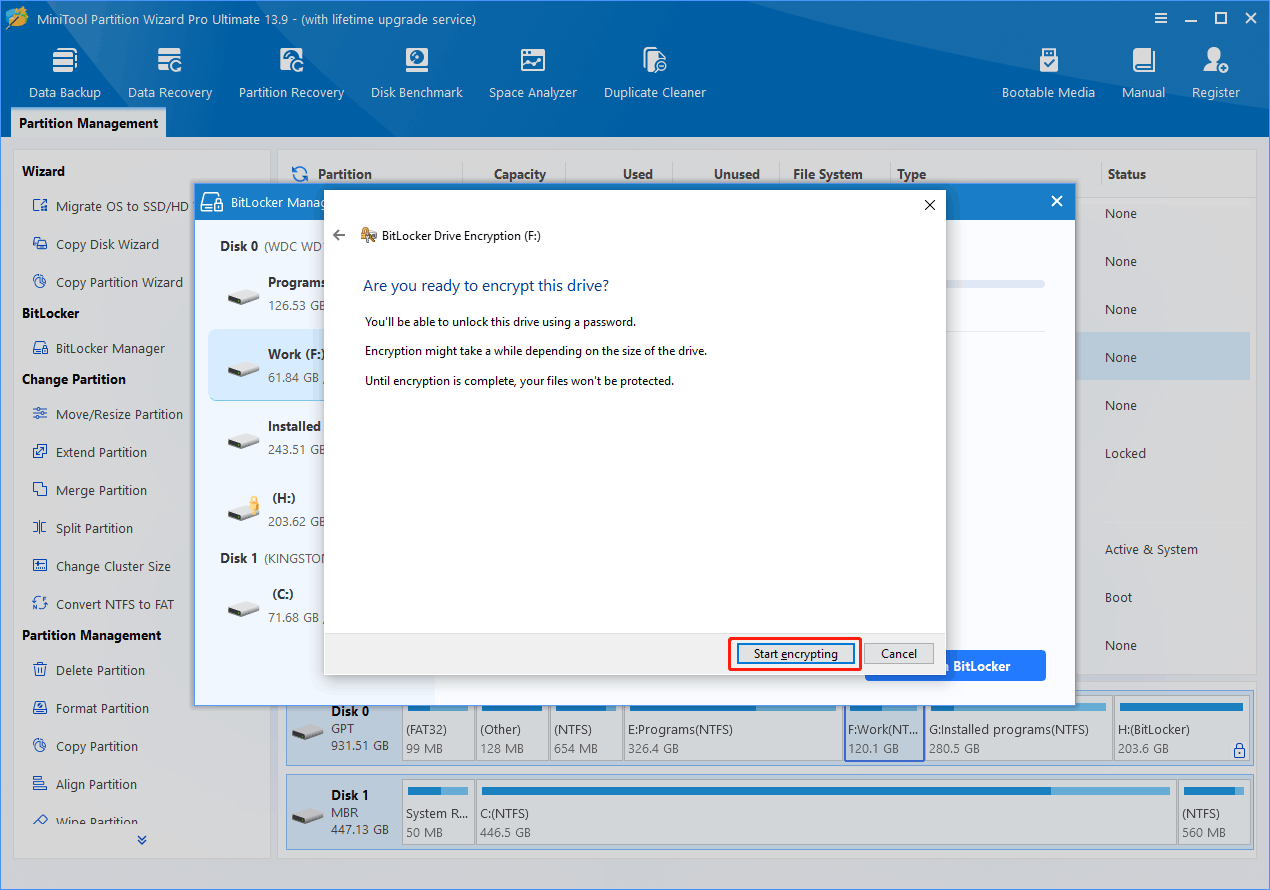Go back in BitLocker Drive Encryption dialog
The image size is (1270, 890).
click(x=339, y=235)
